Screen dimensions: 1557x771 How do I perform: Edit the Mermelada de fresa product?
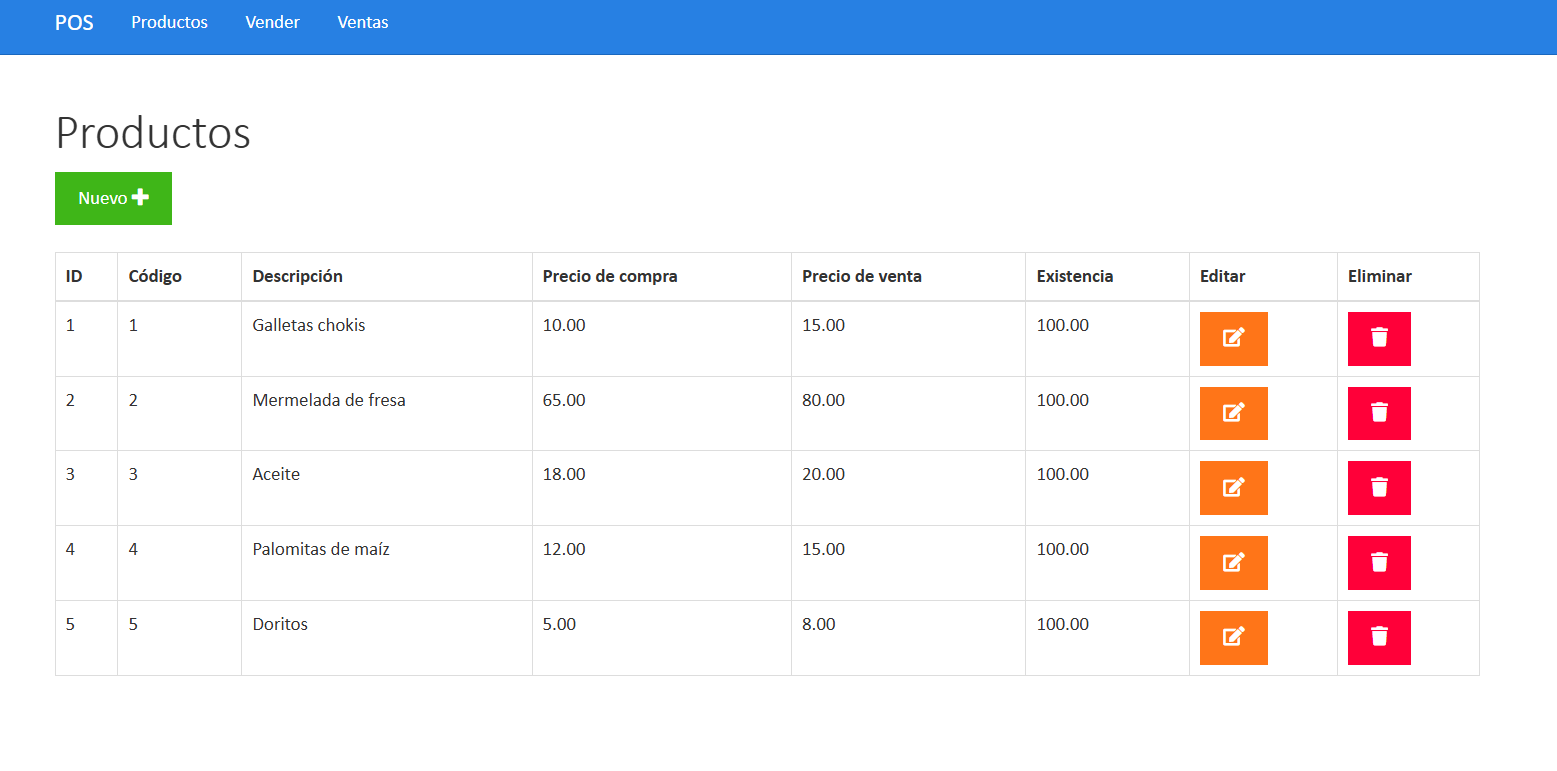[1233, 413]
